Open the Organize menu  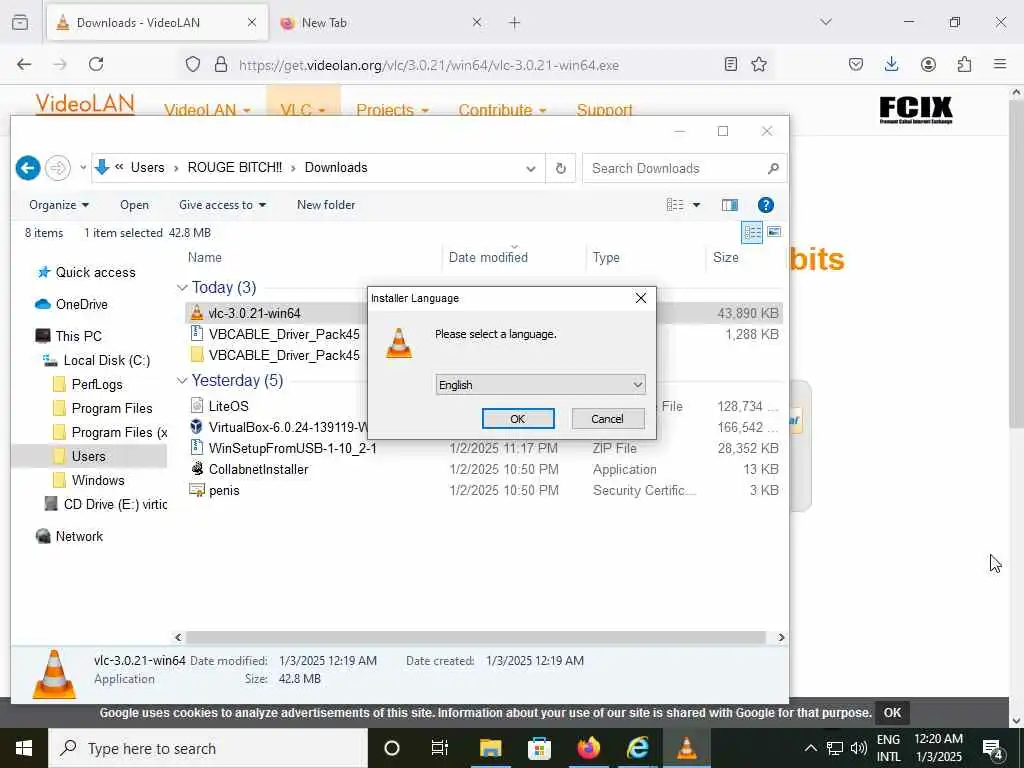[x=59, y=205]
